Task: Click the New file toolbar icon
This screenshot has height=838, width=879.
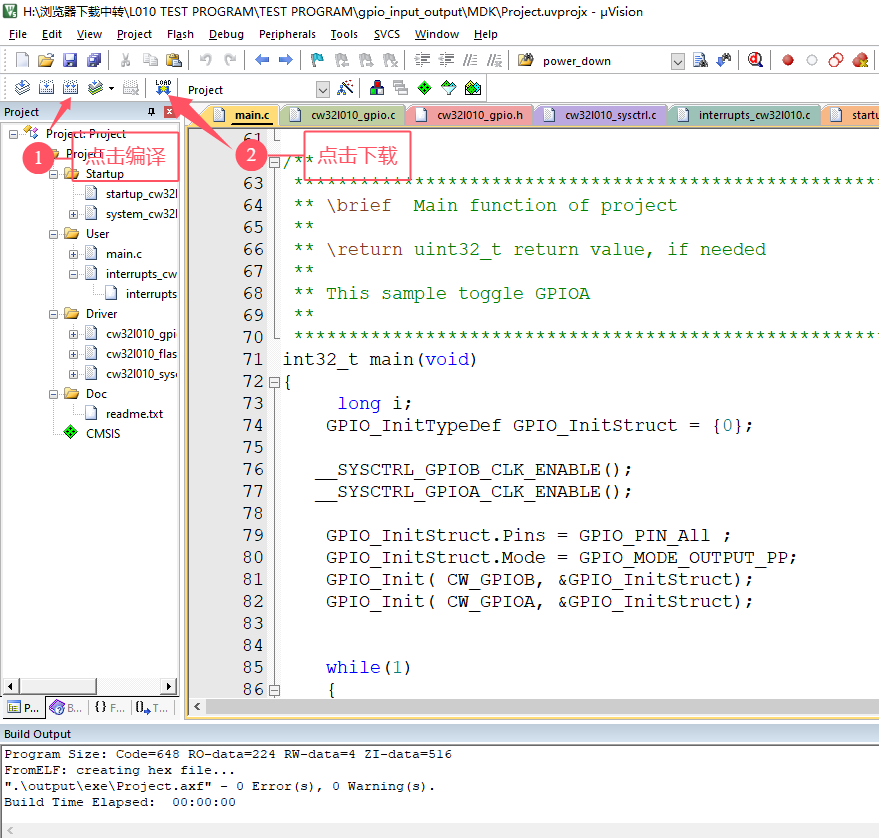Action: [22, 60]
